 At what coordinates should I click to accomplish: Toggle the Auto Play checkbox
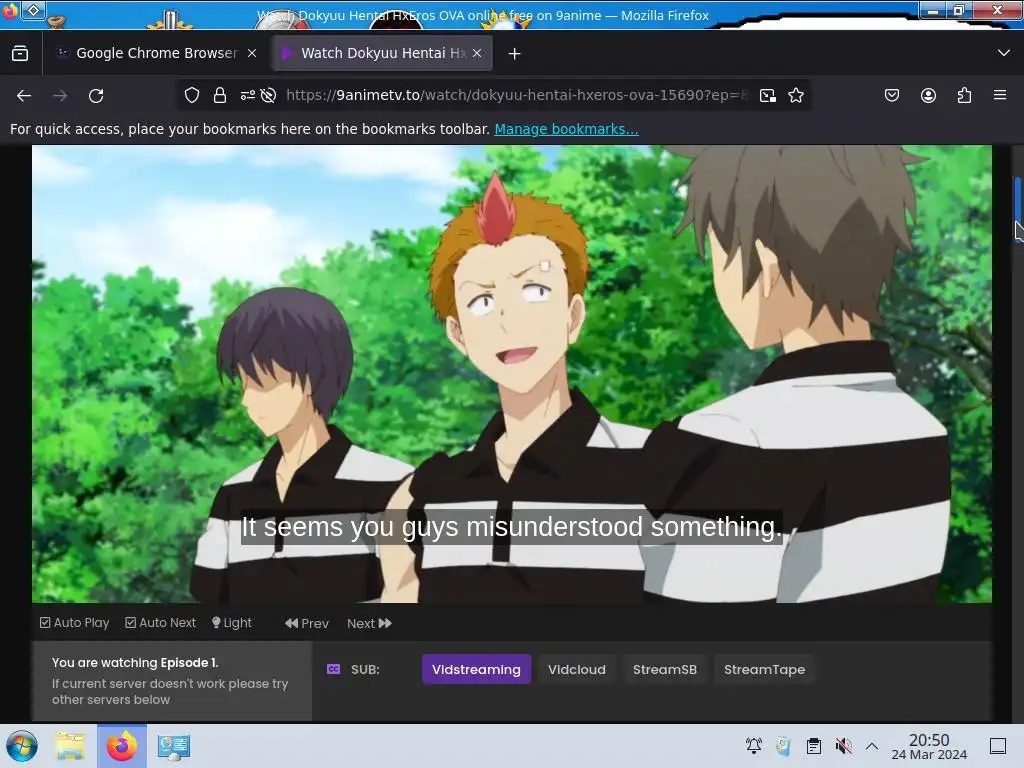pyautogui.click(x=74, y=622)
